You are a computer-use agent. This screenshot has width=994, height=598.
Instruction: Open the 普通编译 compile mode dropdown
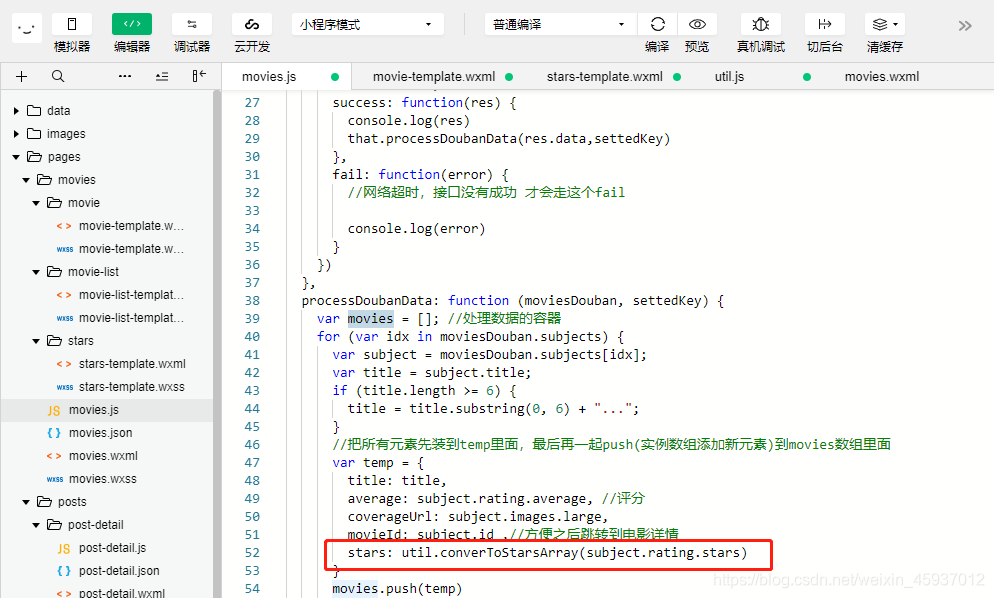pyautogui.click(x=560, y=24)
